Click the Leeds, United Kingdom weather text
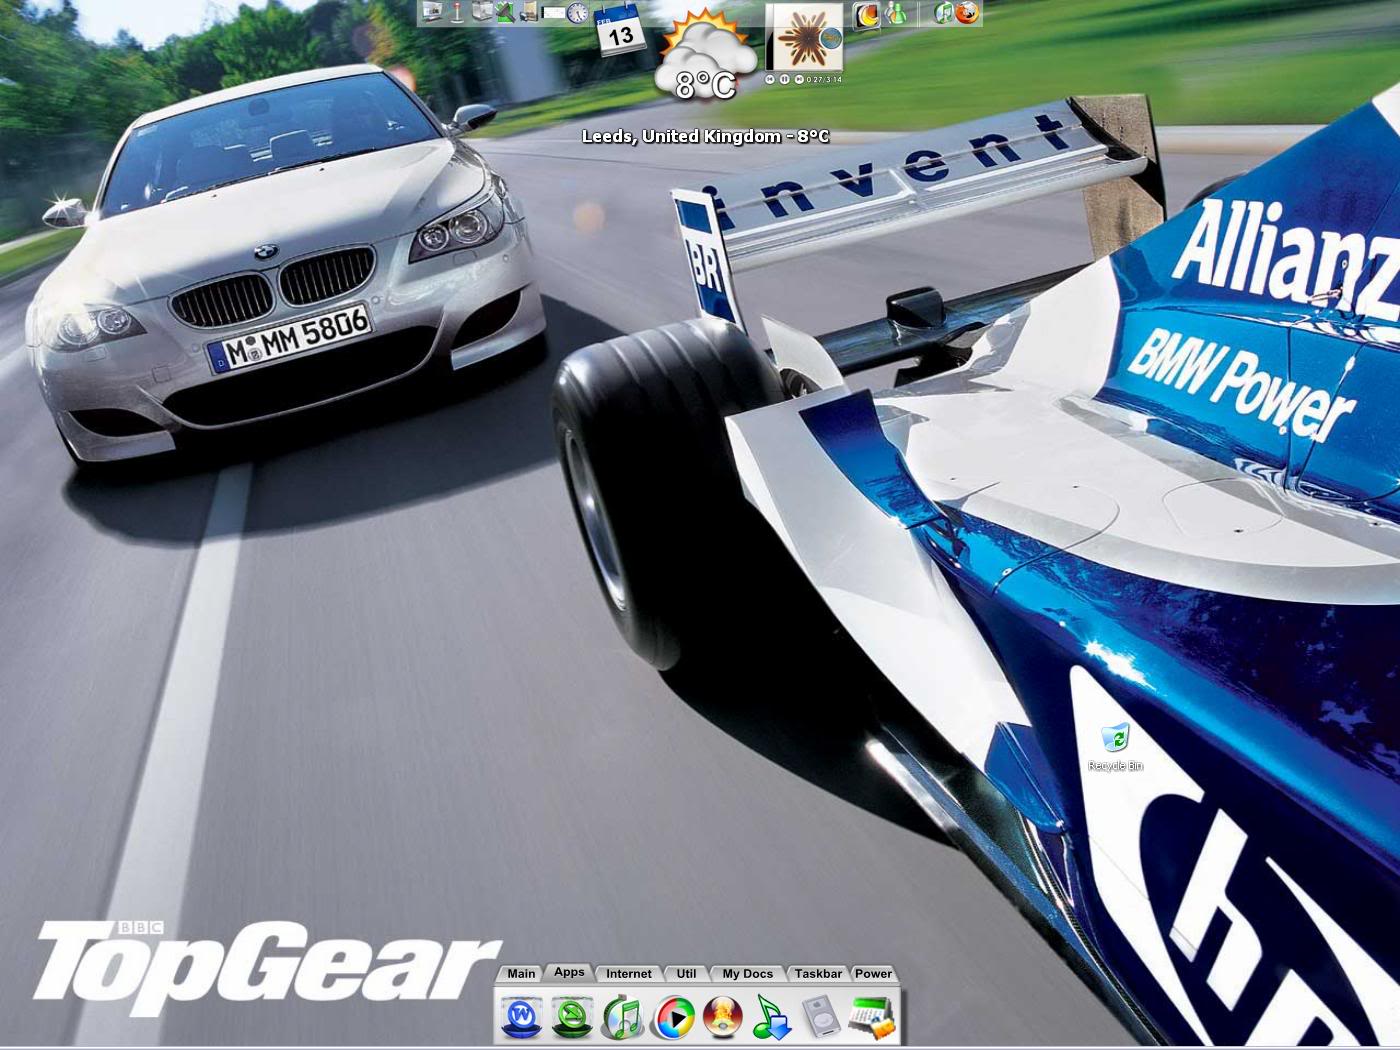Screen dimensions: 1400x1050 tap(706, 136)
